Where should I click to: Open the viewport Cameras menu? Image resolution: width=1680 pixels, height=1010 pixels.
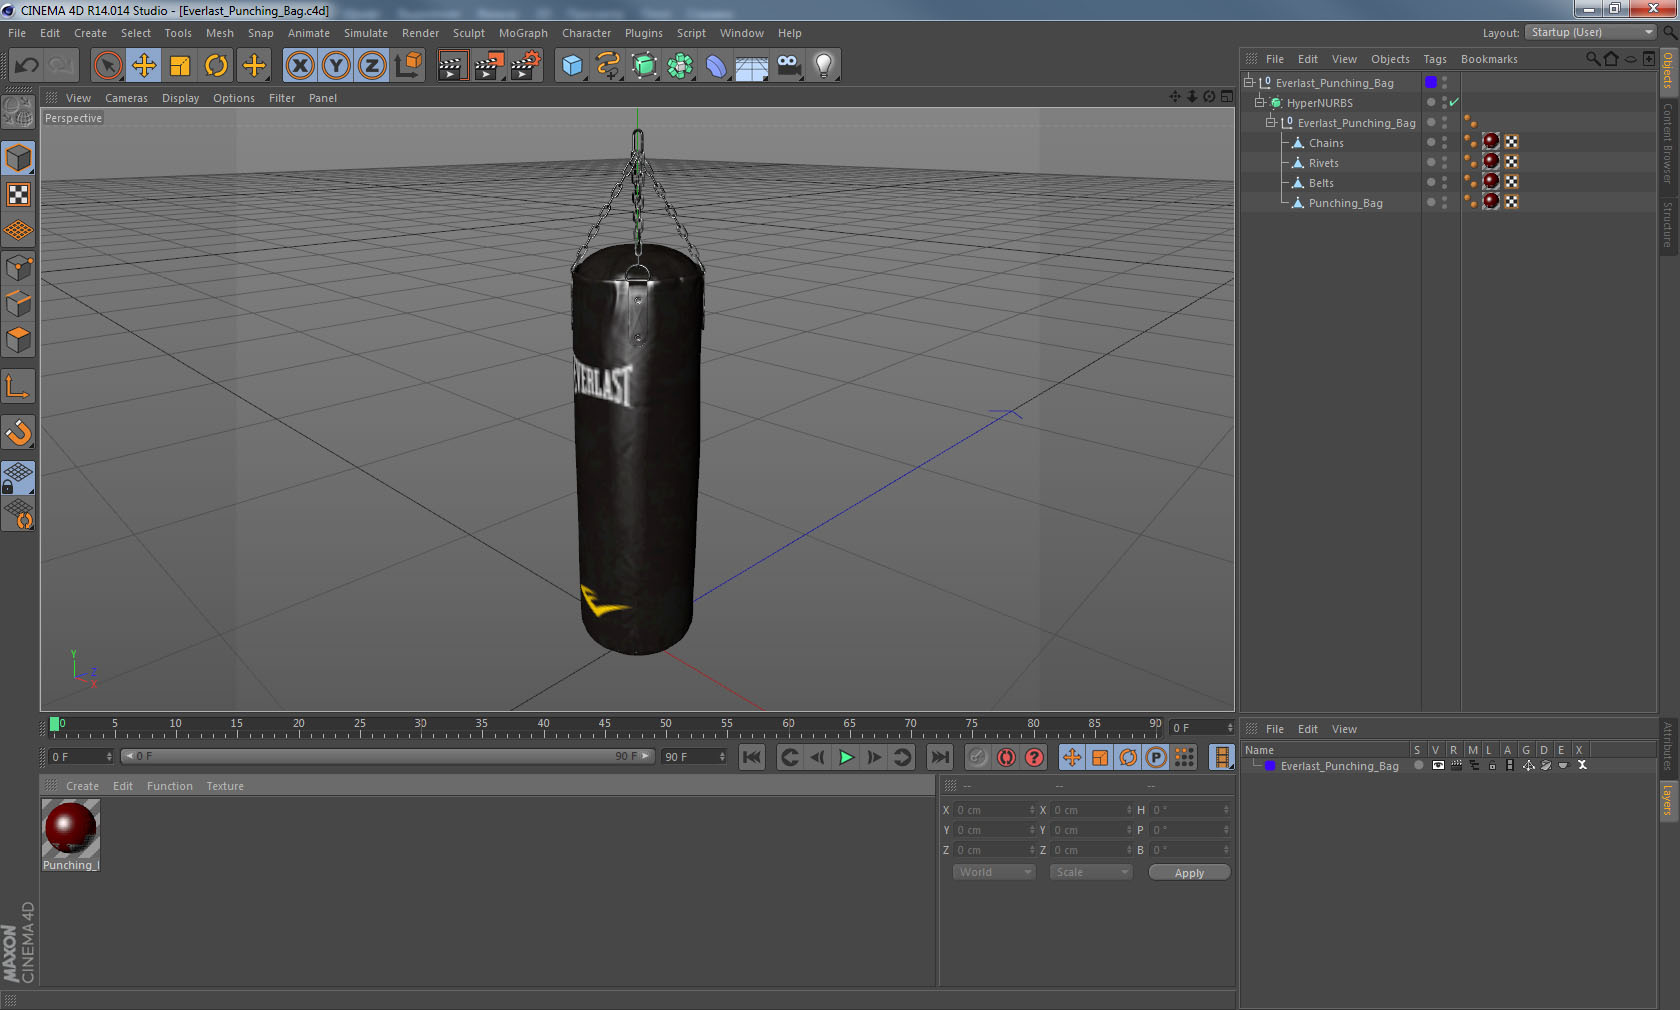[x=126, y=98]
